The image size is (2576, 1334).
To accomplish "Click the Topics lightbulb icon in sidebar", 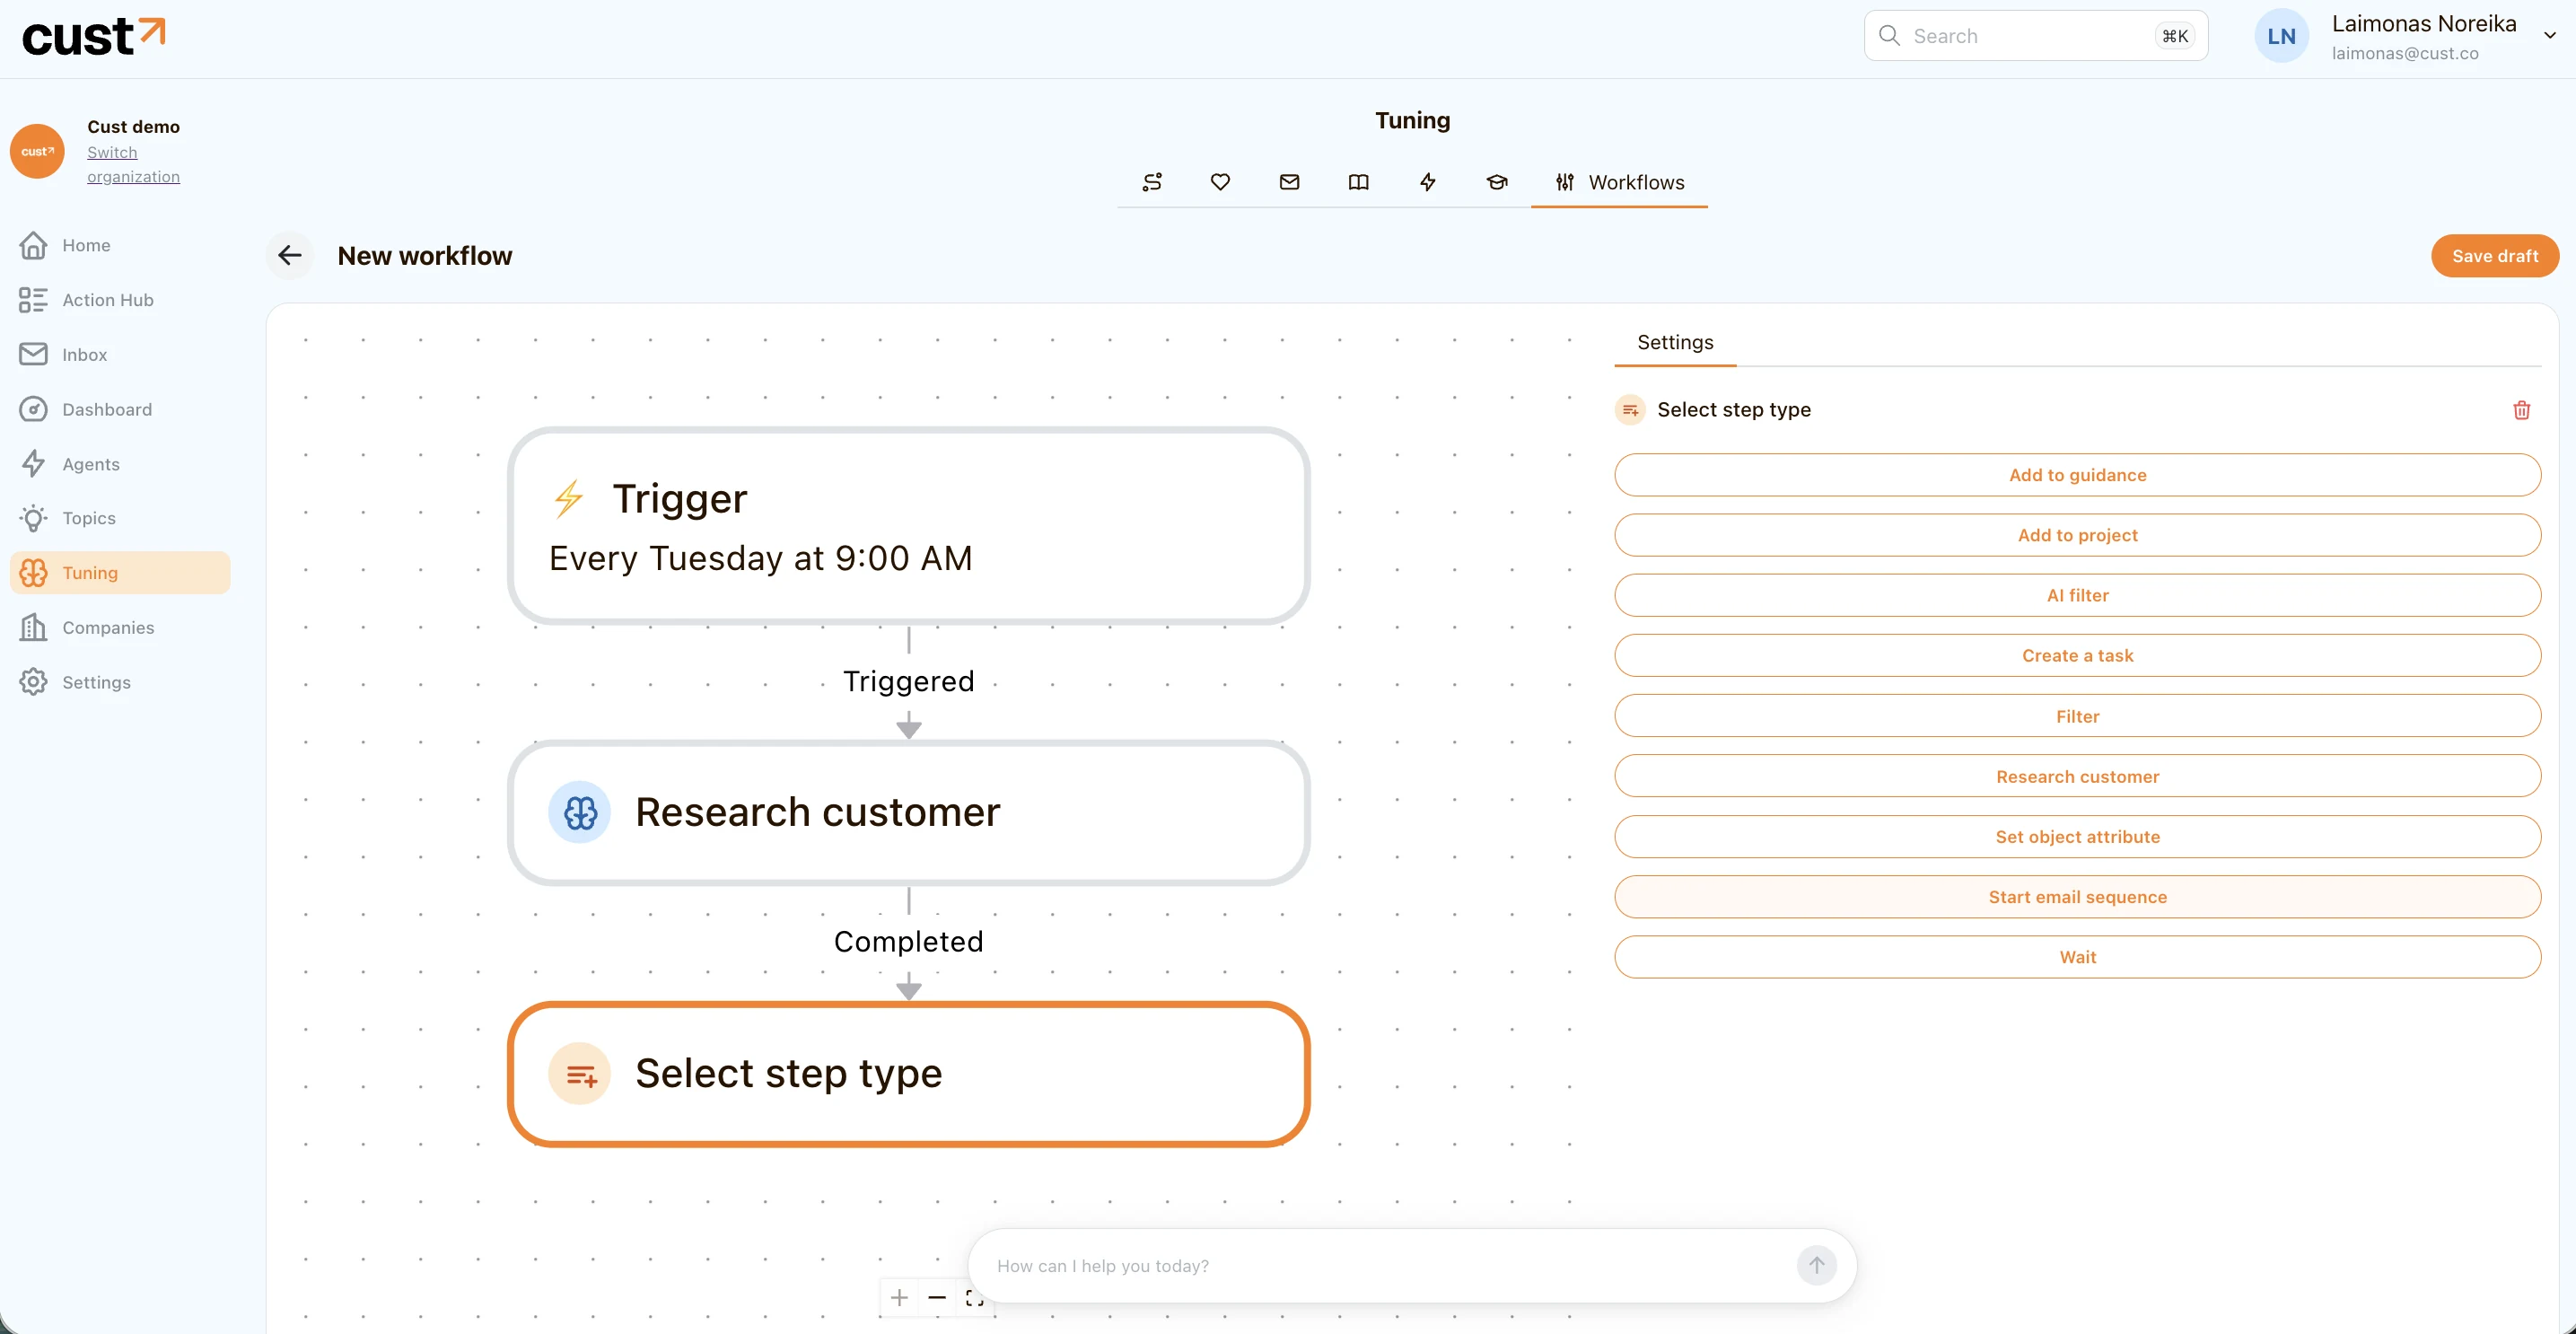I will [x=33, y=518].
